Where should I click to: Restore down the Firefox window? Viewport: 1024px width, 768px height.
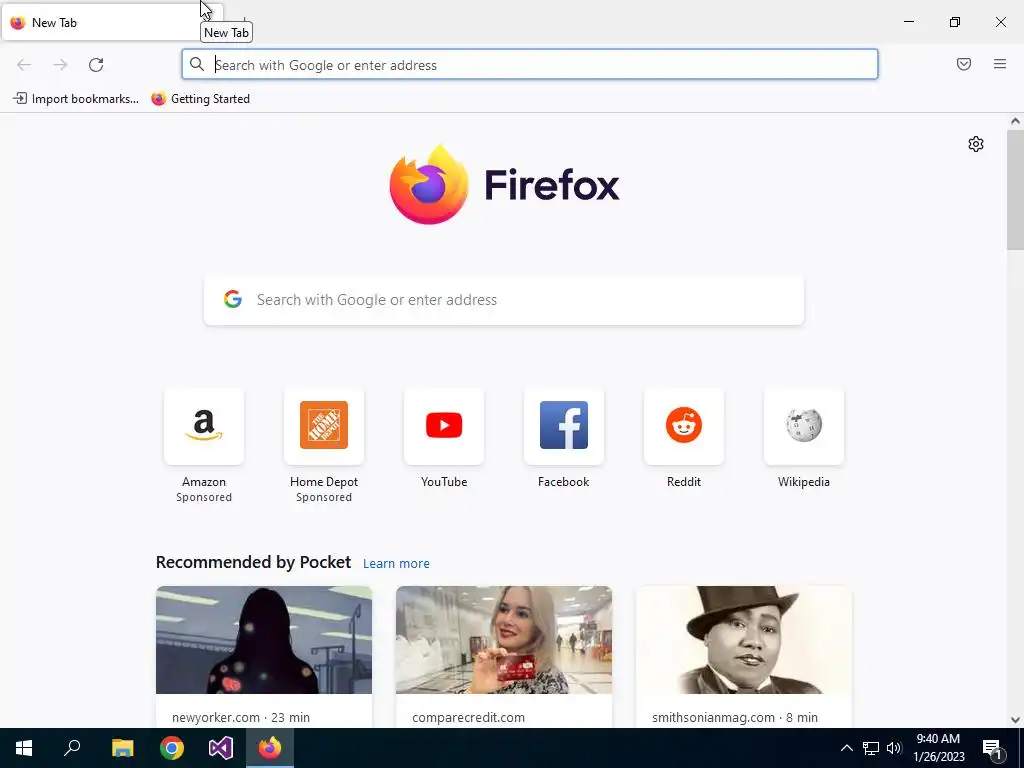point(955,22)
